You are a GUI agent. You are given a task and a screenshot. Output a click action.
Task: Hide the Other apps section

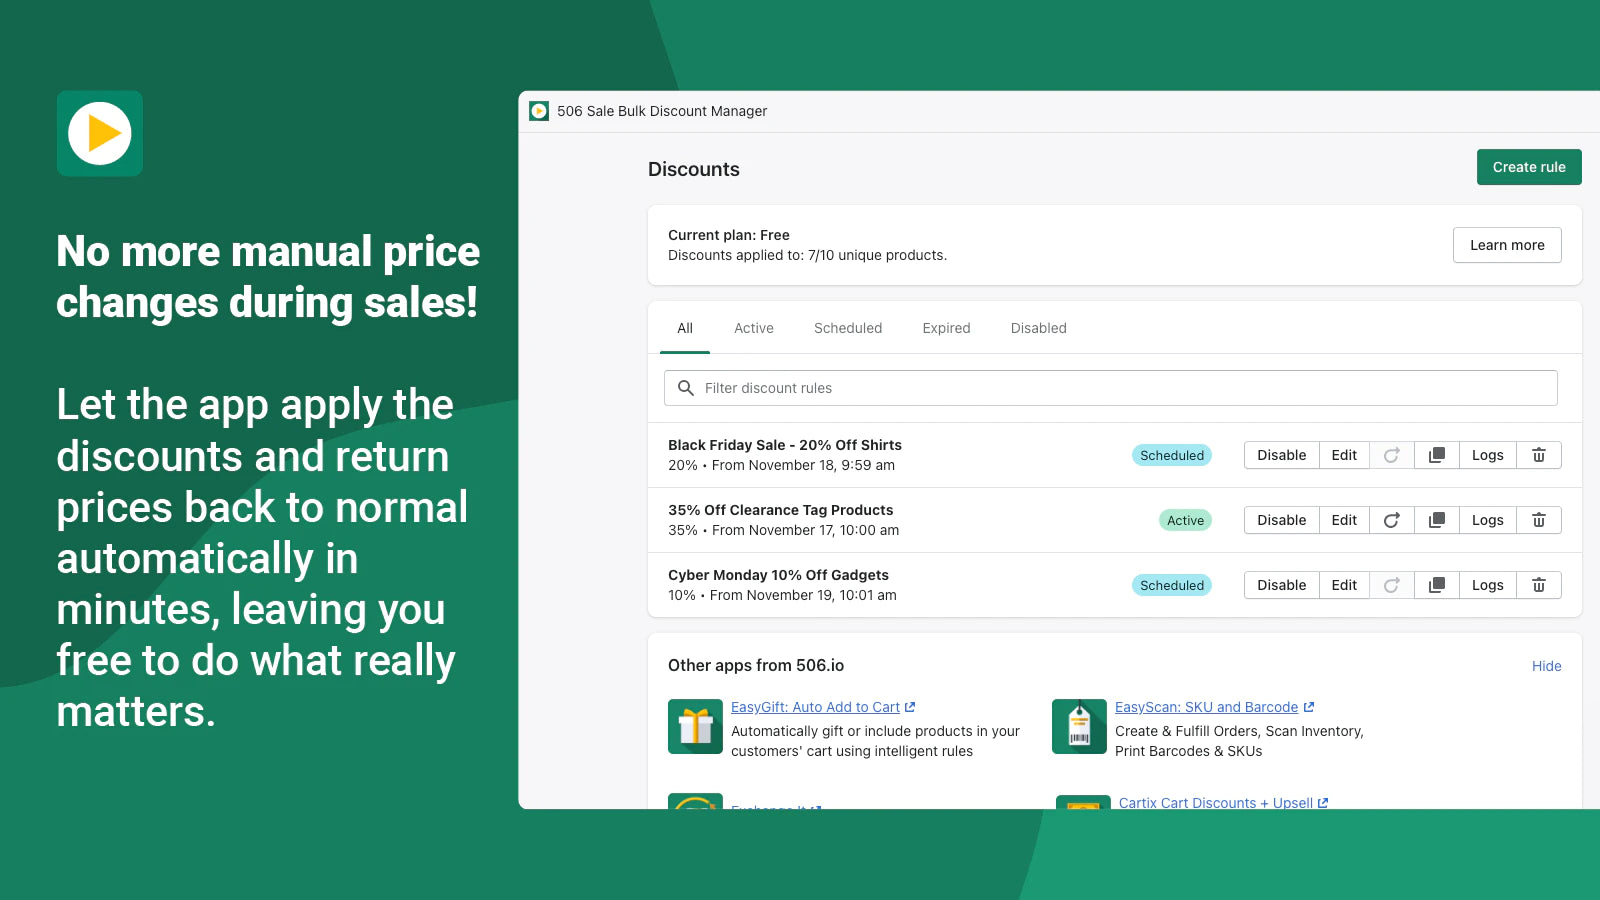[x=1546, y=666]
